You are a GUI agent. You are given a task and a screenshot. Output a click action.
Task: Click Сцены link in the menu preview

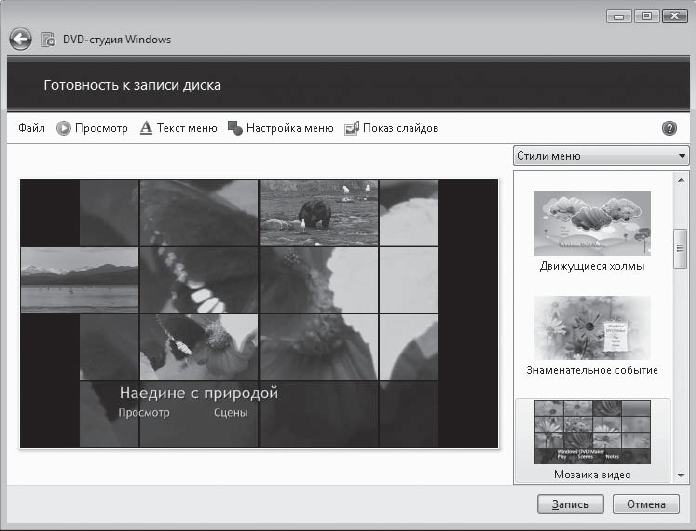point(231,413)
